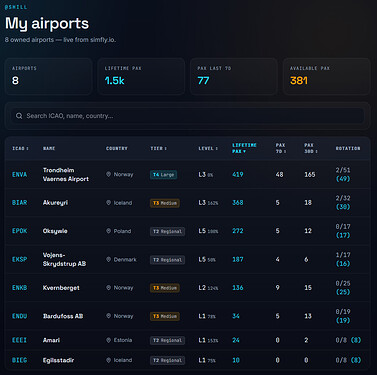Click T4 Large tier badge for ENVA
The image size is (377, 375).
(163, 175)
